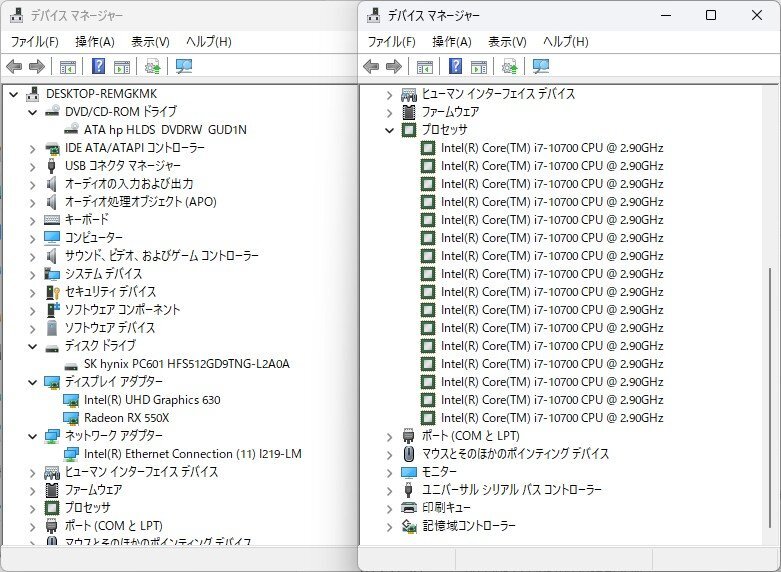The image size is (781, 572).
Task: Expand ポート (COM と LPT) in right window
Action: (x=390, y=437)
